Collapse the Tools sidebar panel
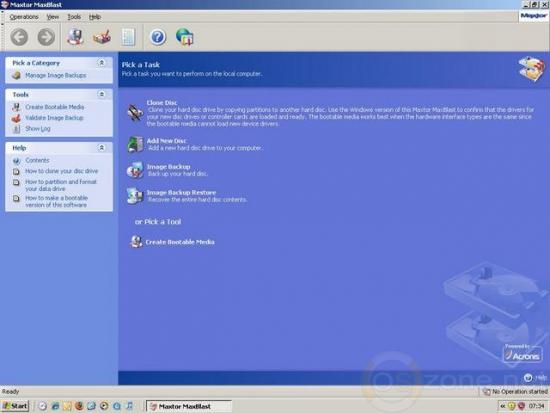Screen dimensions: 550x413 pos(101,94)
